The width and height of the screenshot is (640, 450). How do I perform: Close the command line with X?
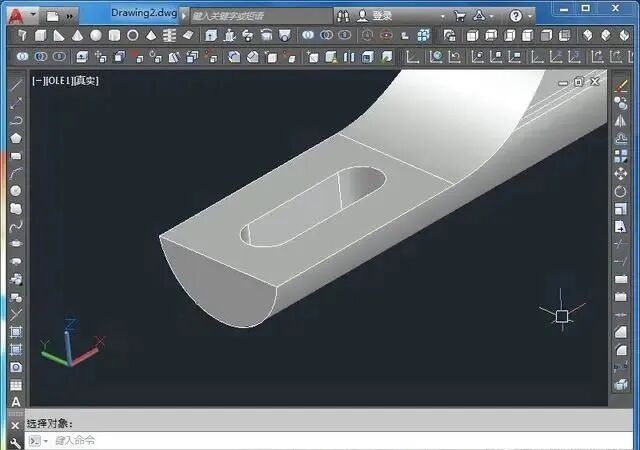15,425
